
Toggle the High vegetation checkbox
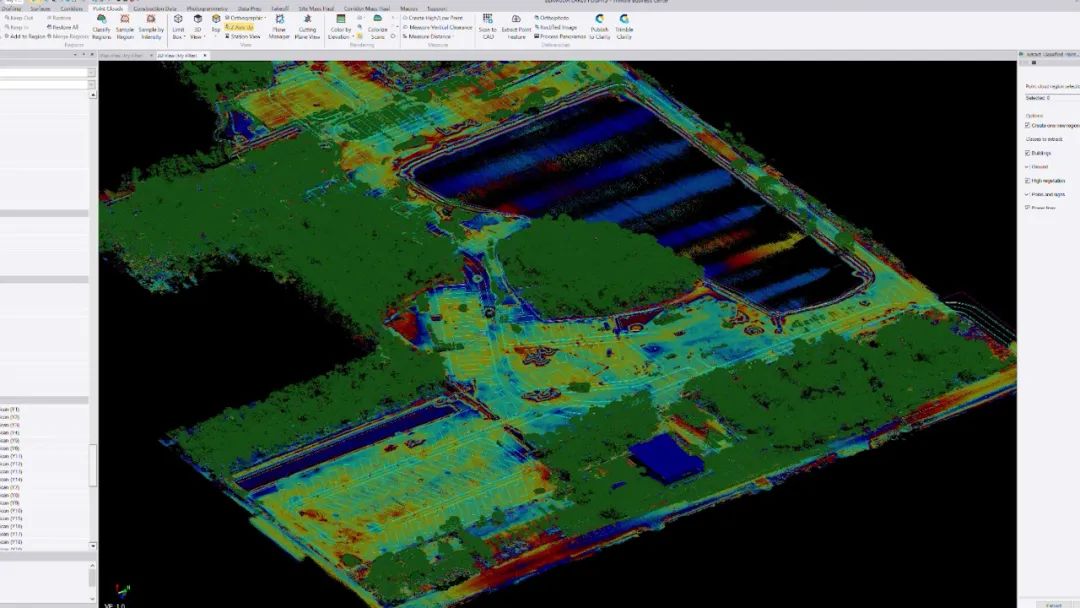(x=1028, y=181)
